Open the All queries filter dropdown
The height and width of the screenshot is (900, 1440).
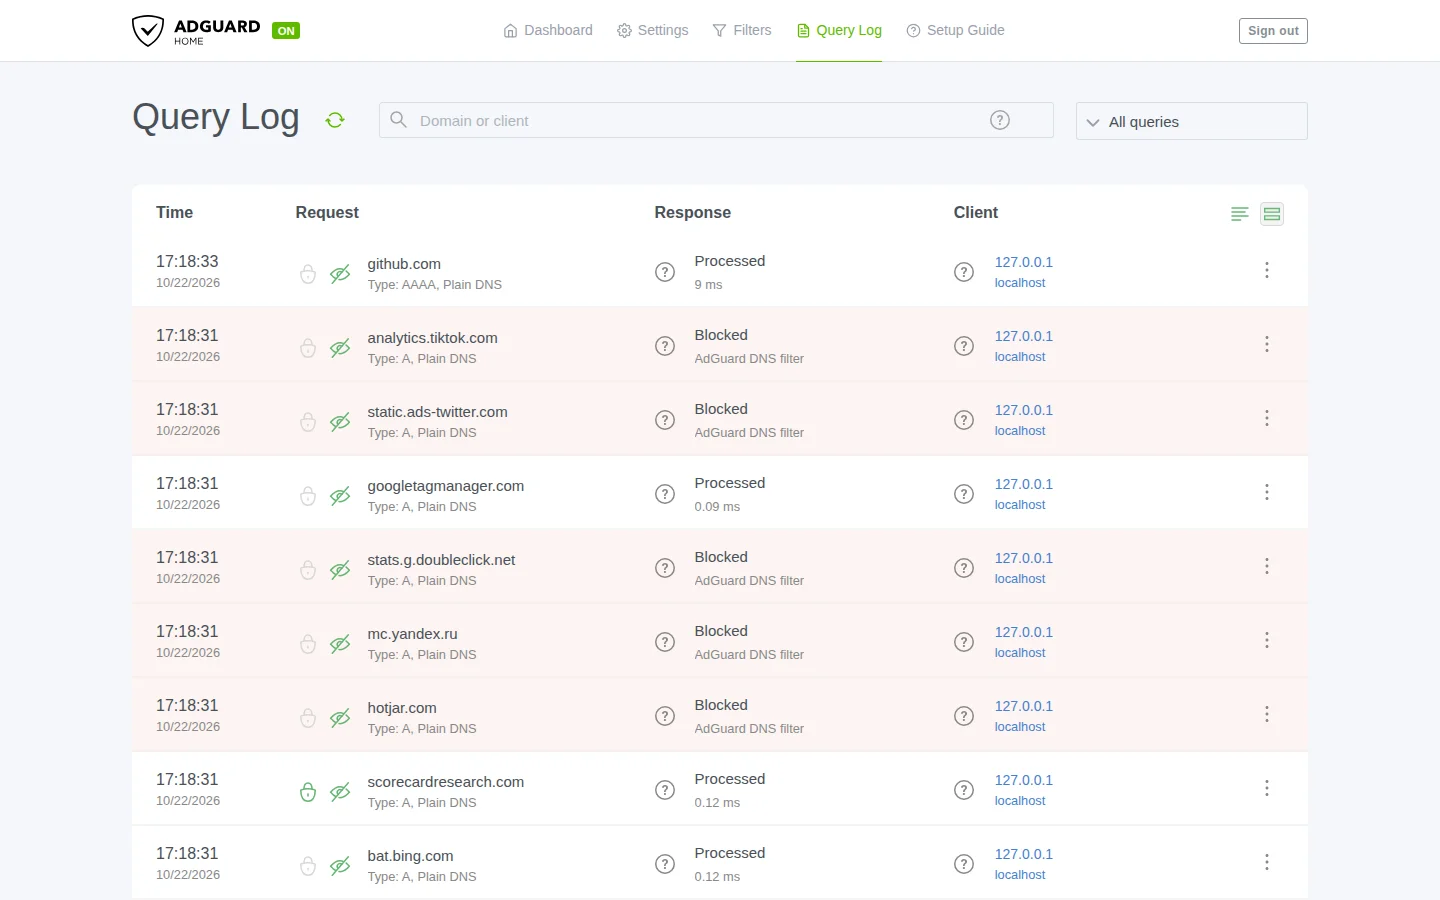pyautogui.click(x=1191, y=121)
